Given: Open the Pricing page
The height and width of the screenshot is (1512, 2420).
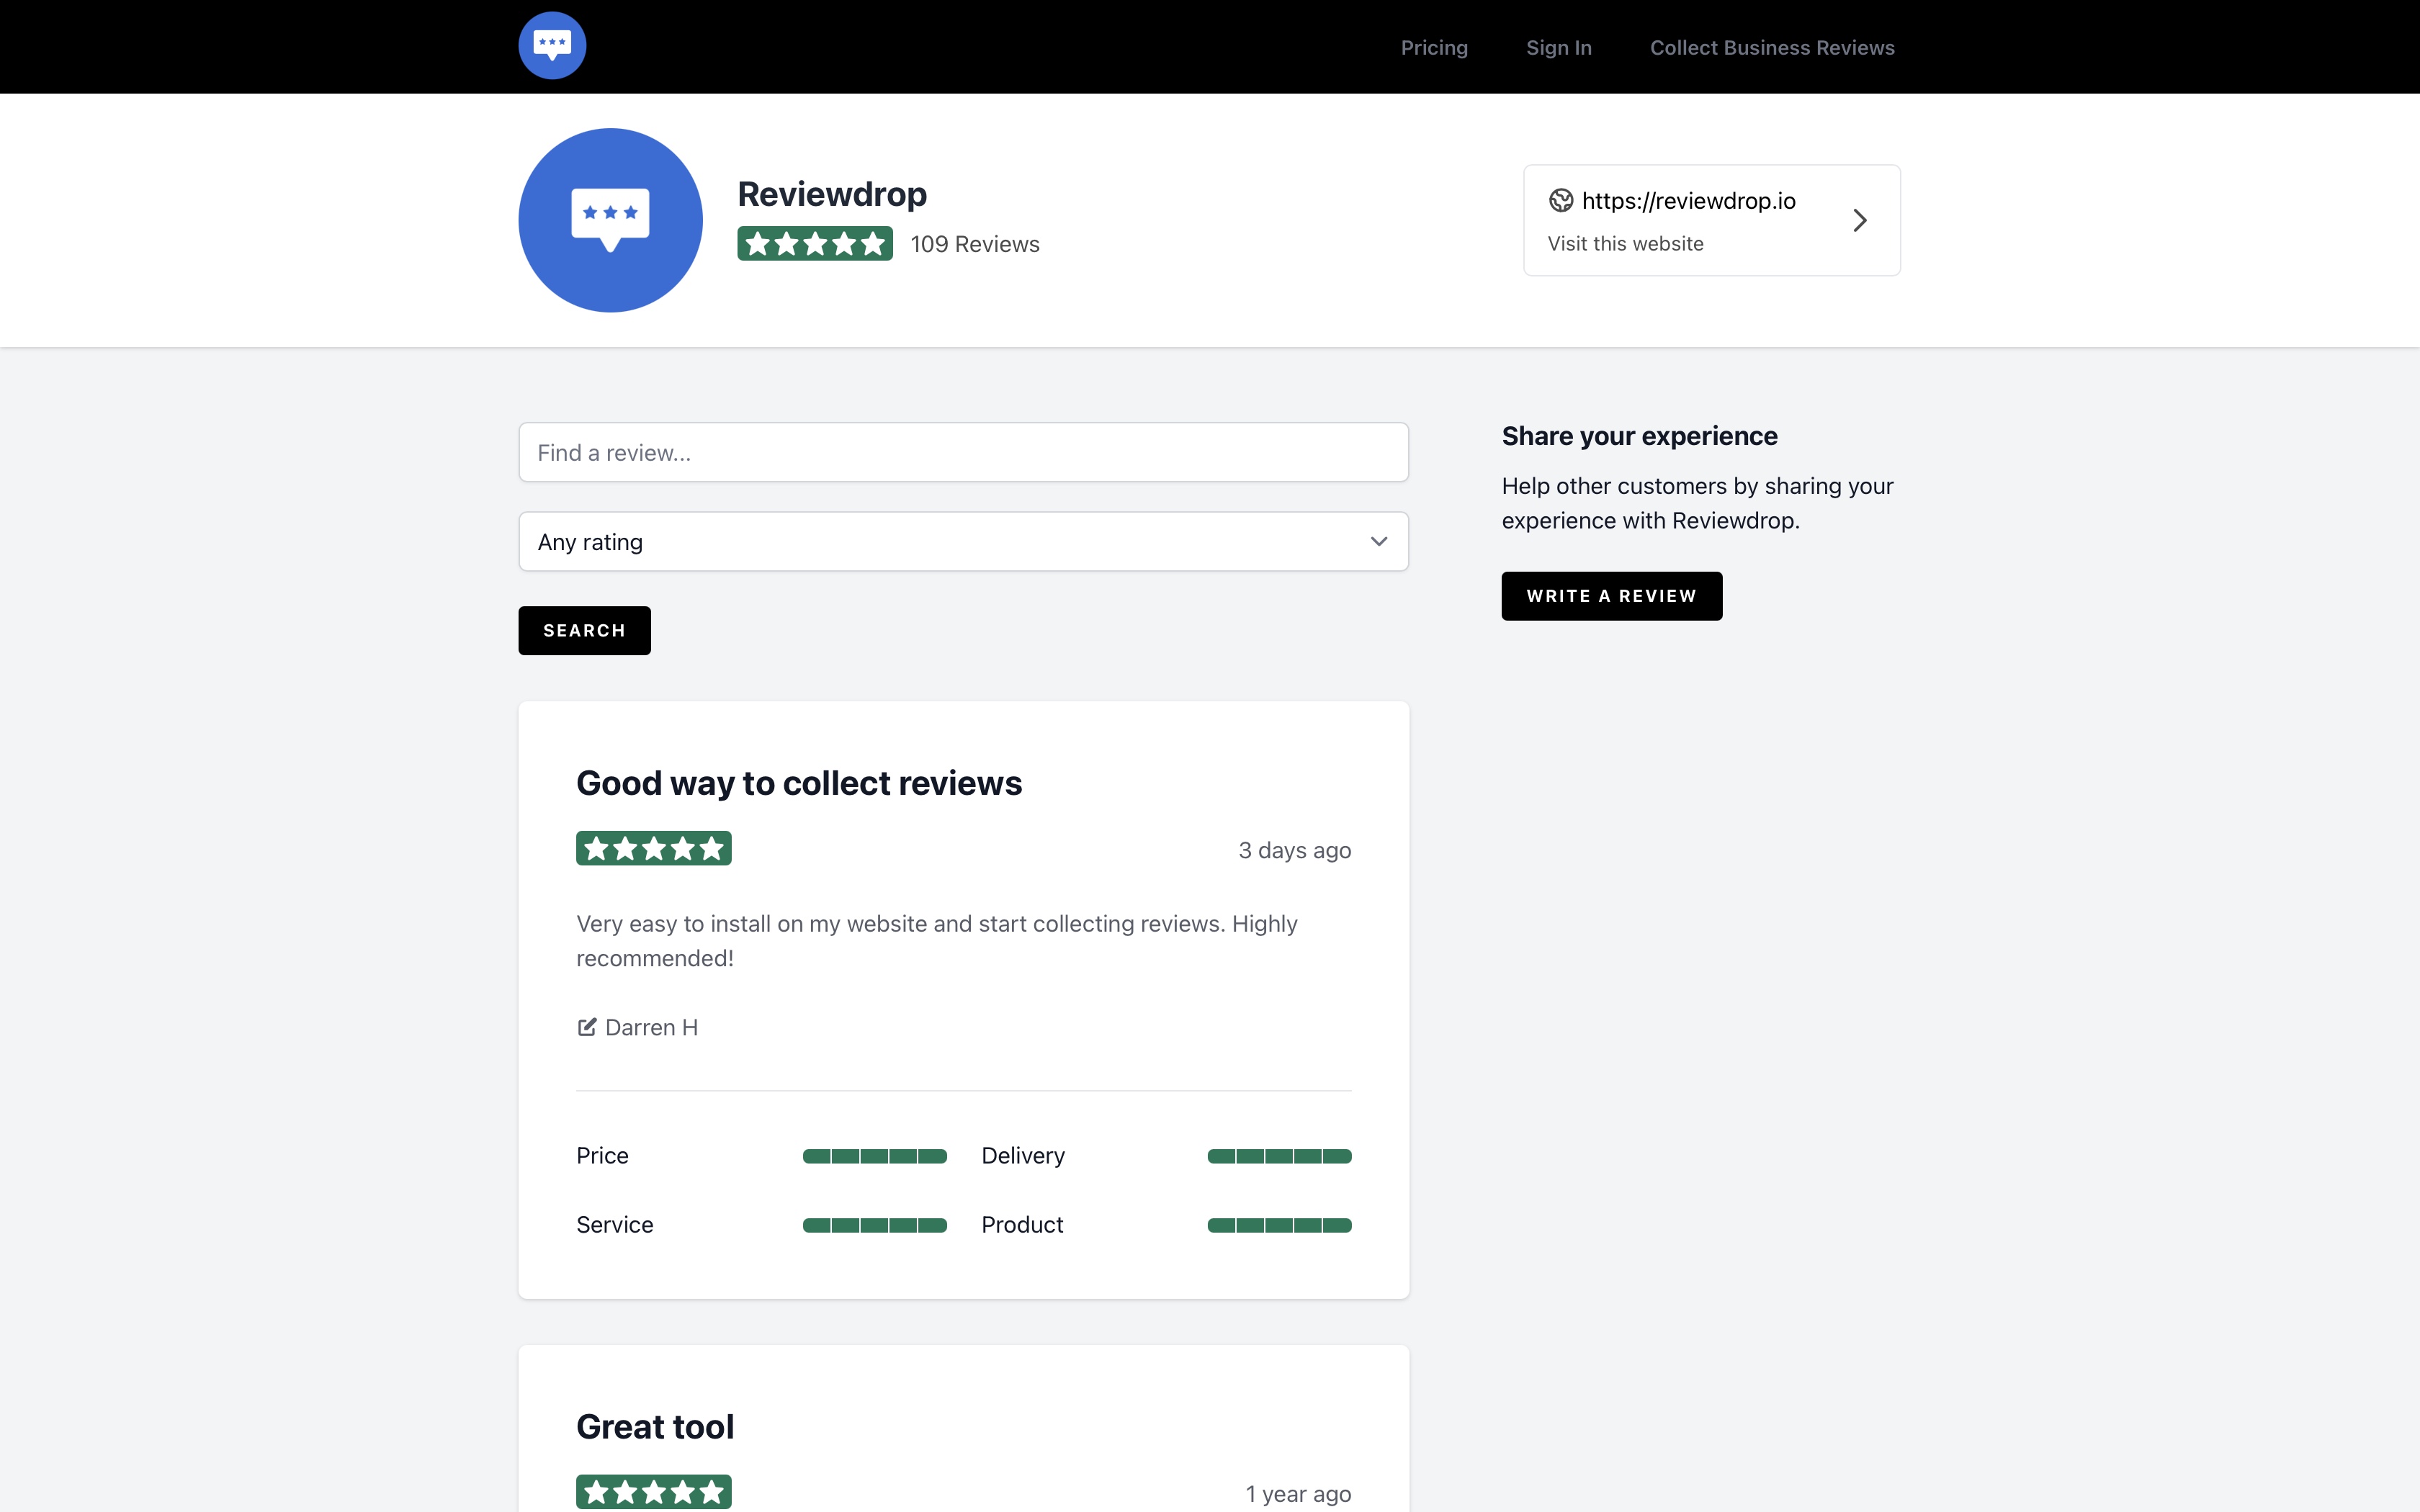Looking at the screenshot, I should (x=1434, y=48).
